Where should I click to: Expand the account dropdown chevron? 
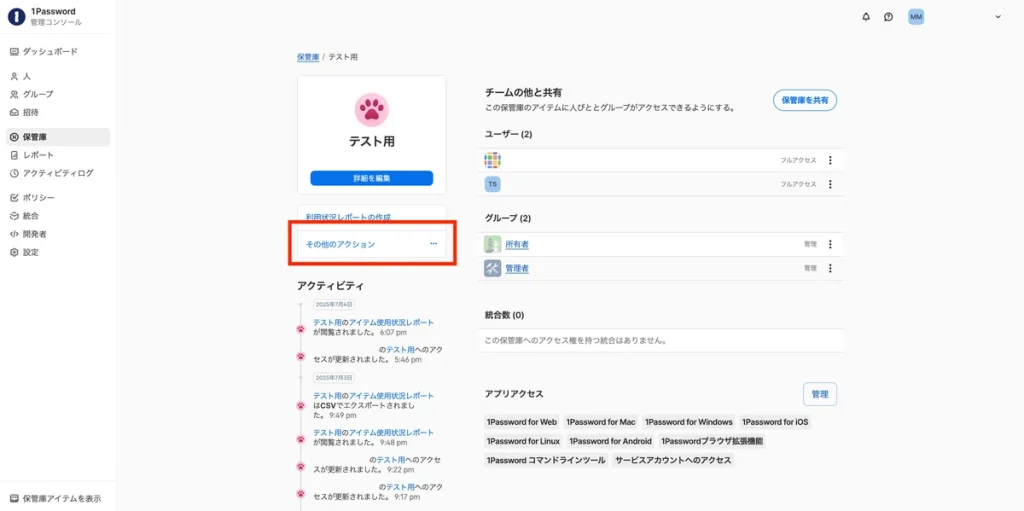pyautogui.click(x=997, y=17)
